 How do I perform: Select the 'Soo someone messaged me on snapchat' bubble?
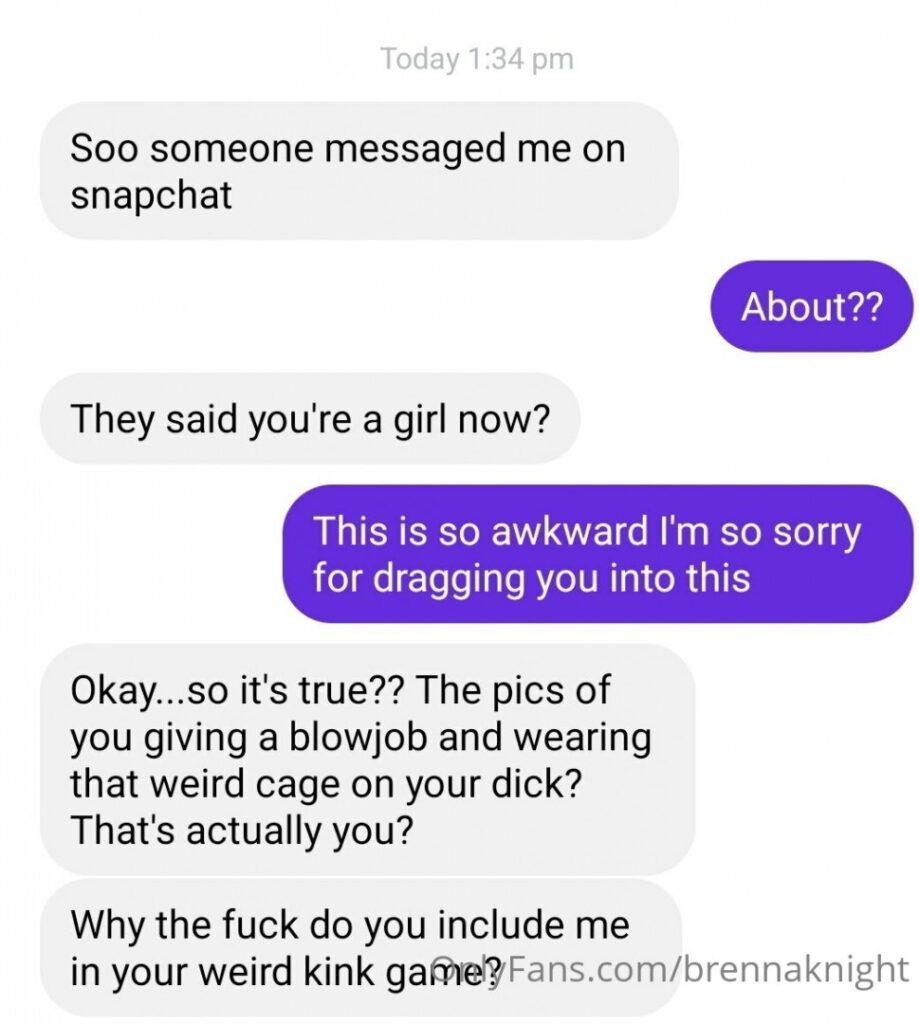tap(359, 170)
